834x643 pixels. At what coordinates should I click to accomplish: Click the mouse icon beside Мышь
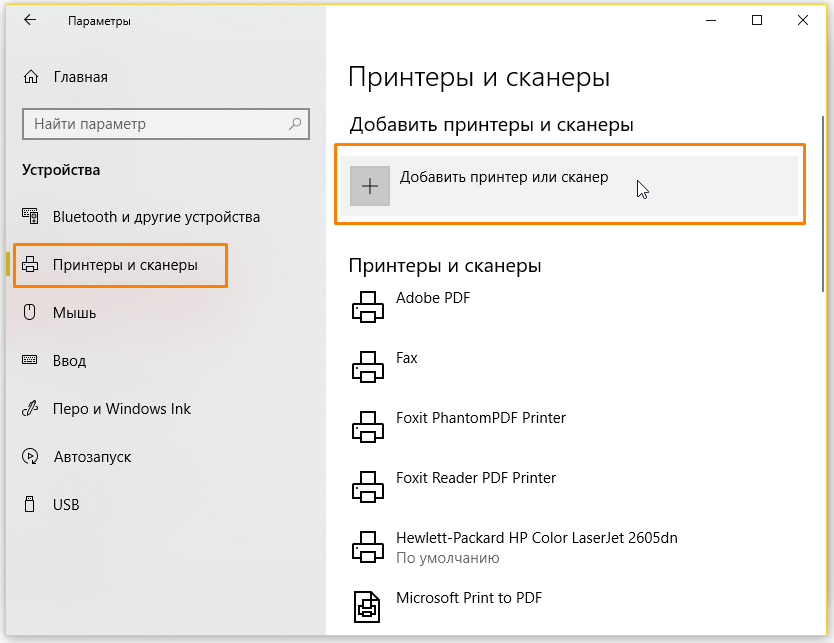[31, 312]
